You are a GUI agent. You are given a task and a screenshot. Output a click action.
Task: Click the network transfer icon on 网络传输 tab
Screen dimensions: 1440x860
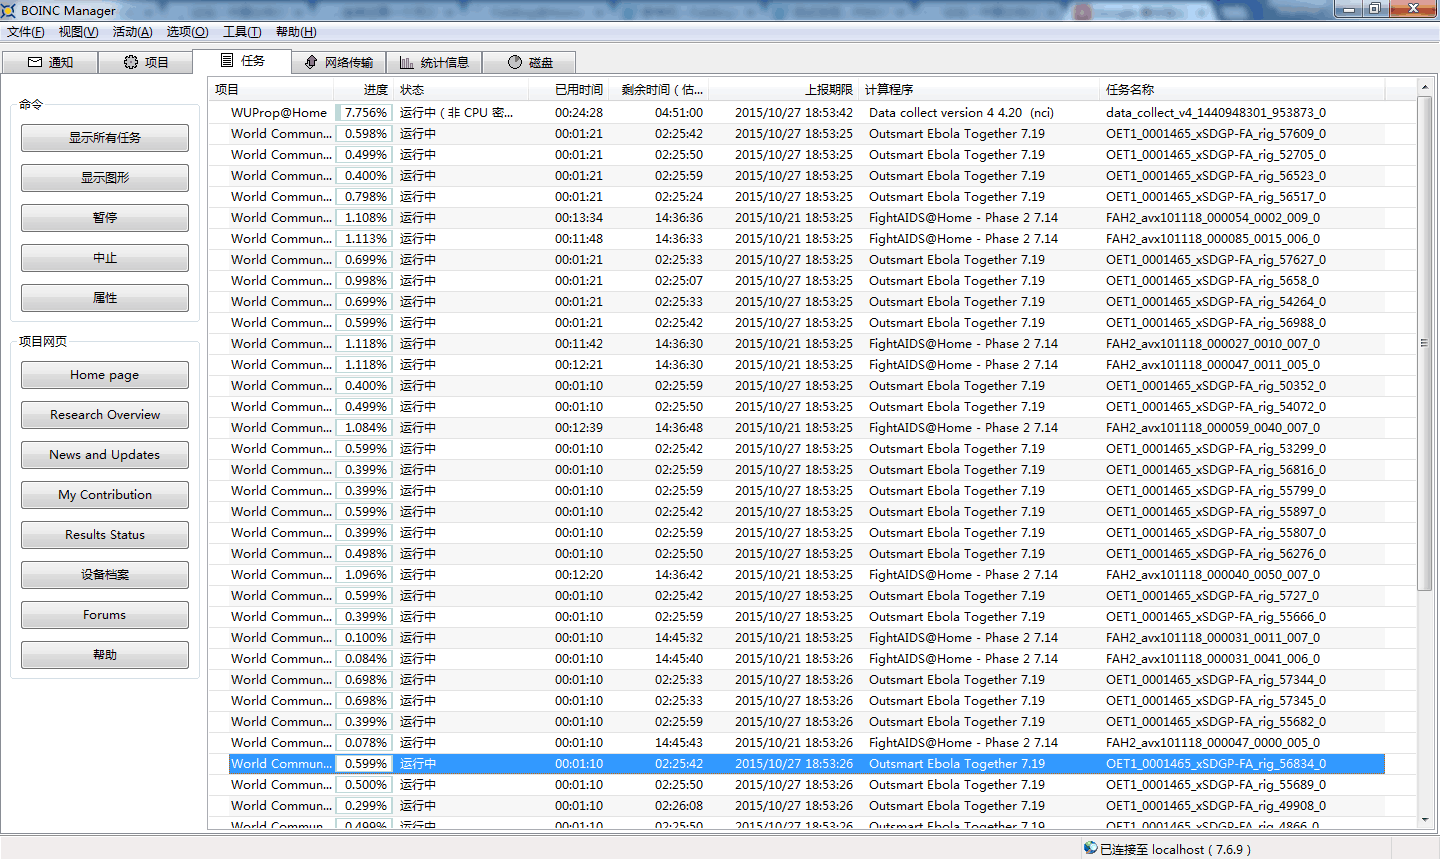coord(311,62)
